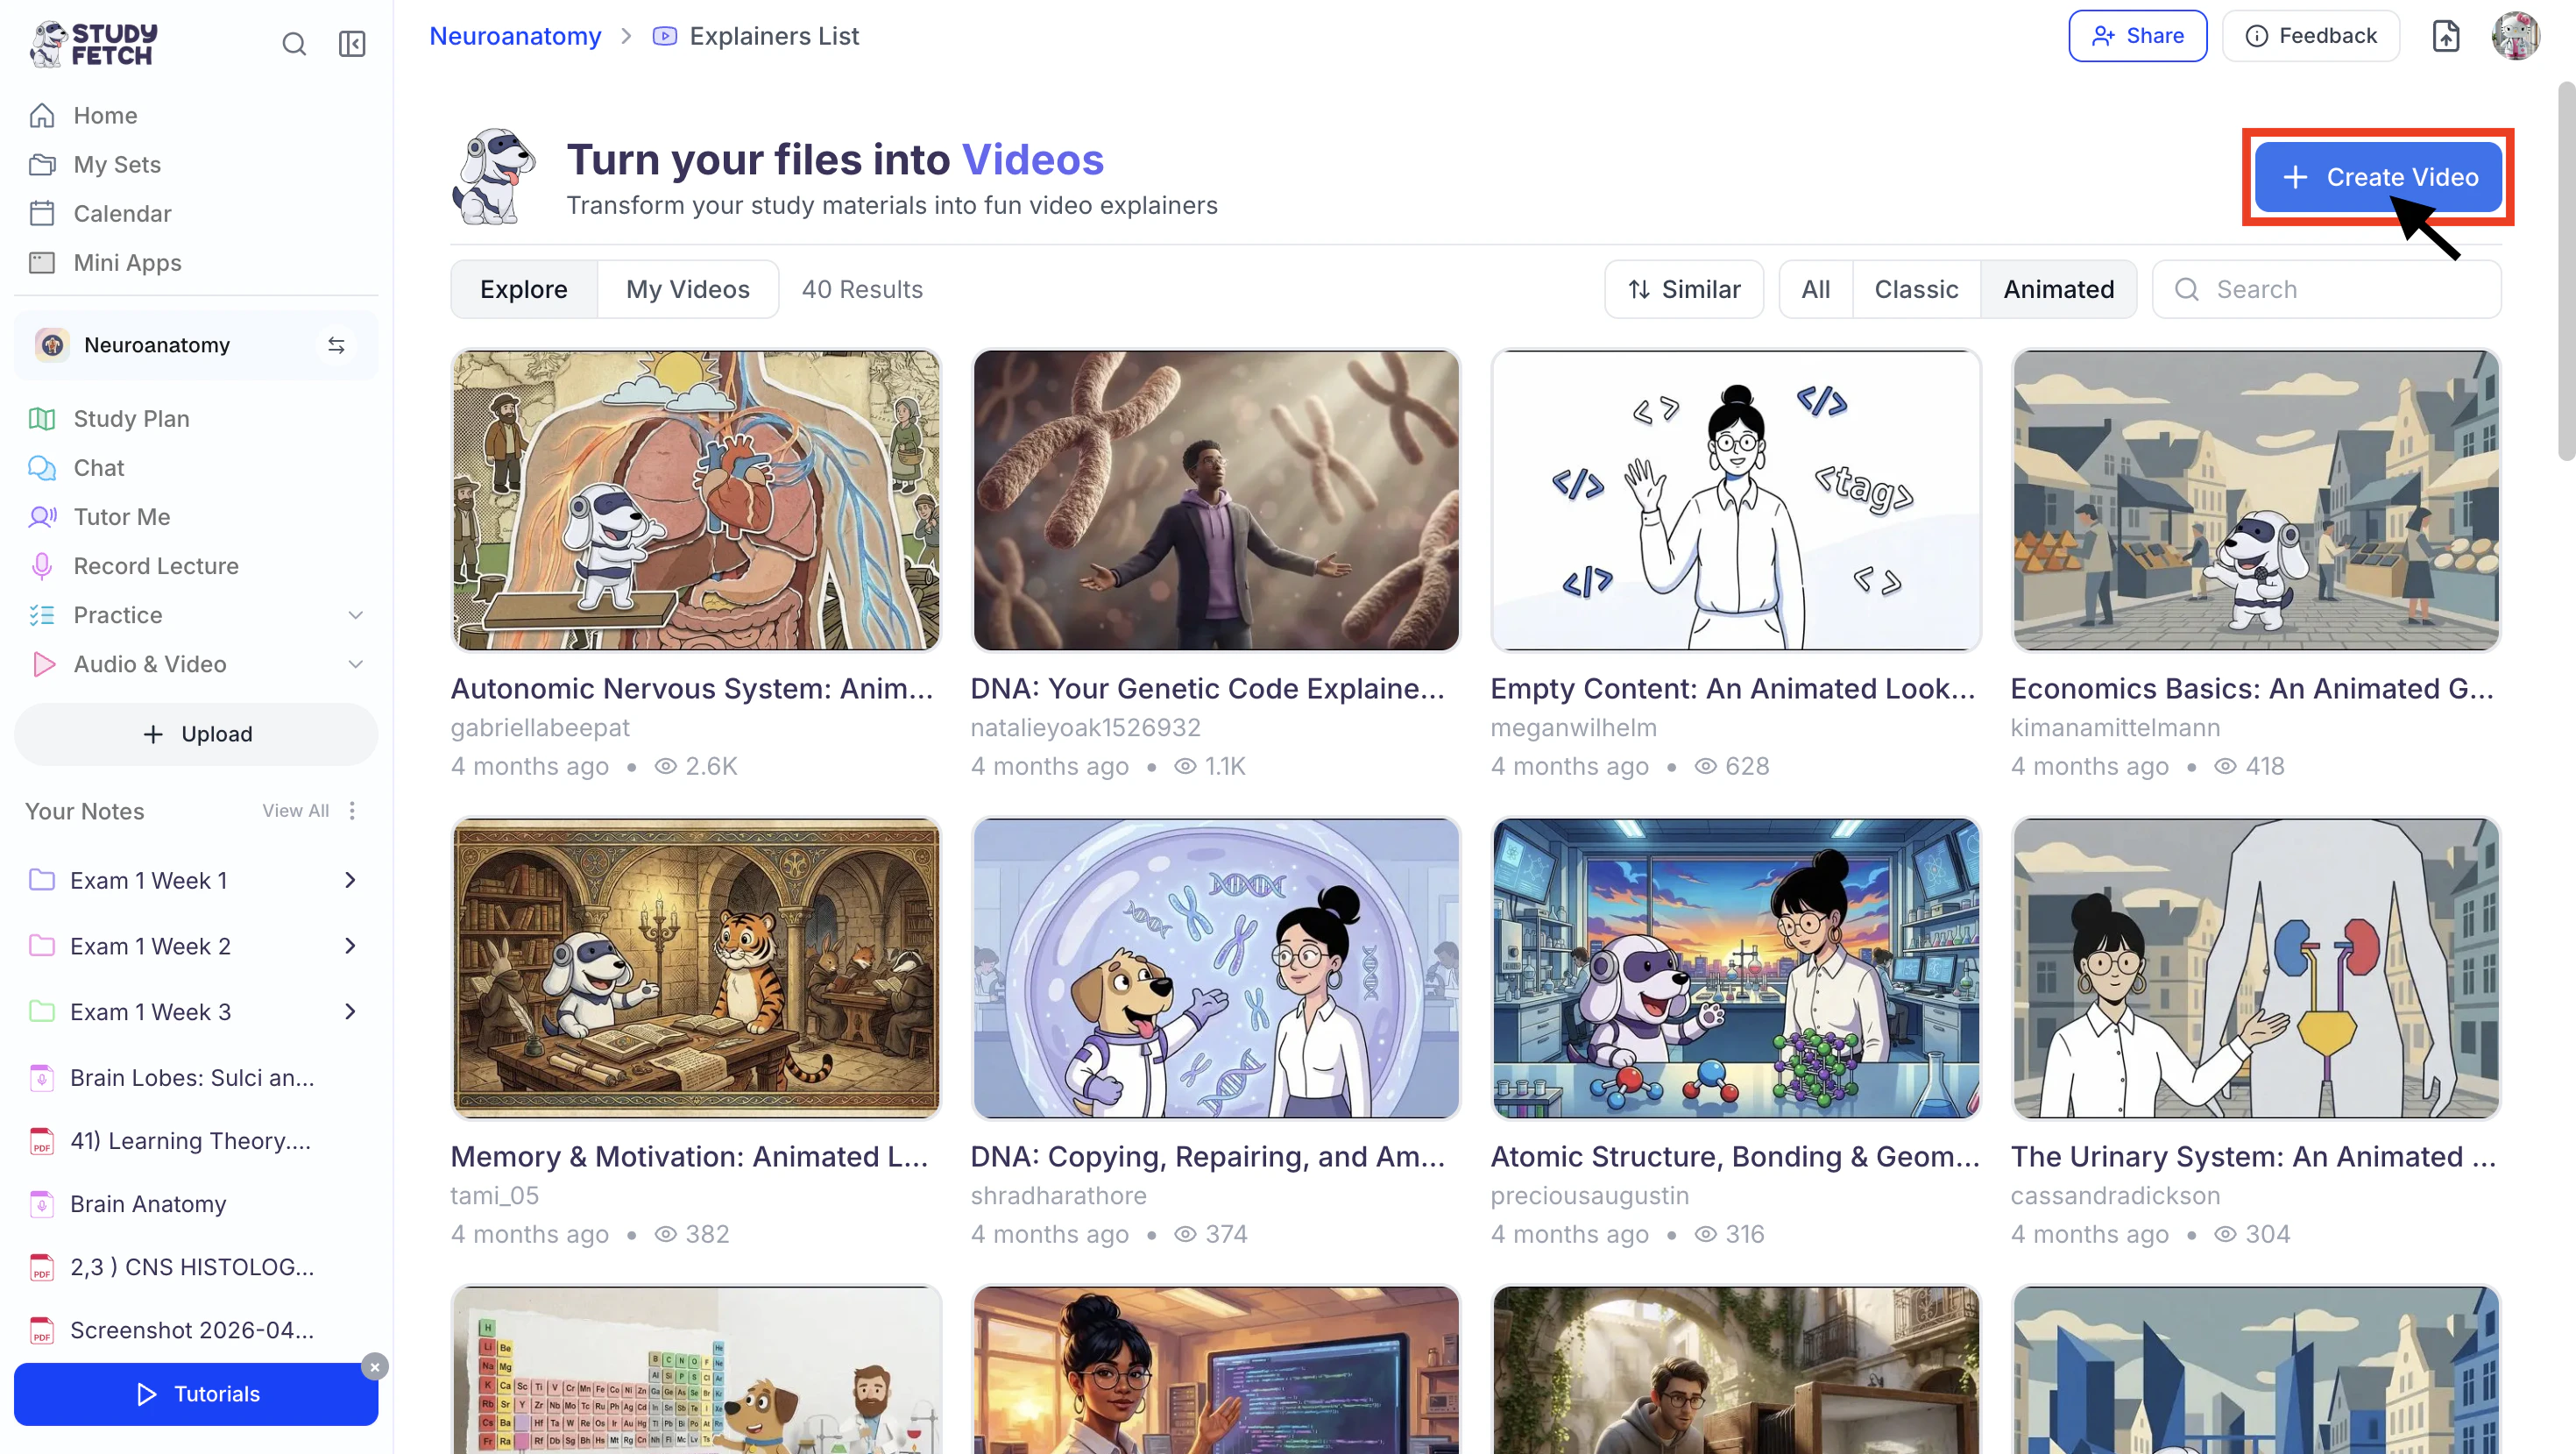Open the user profile avatar

[x=2516, y=36]
